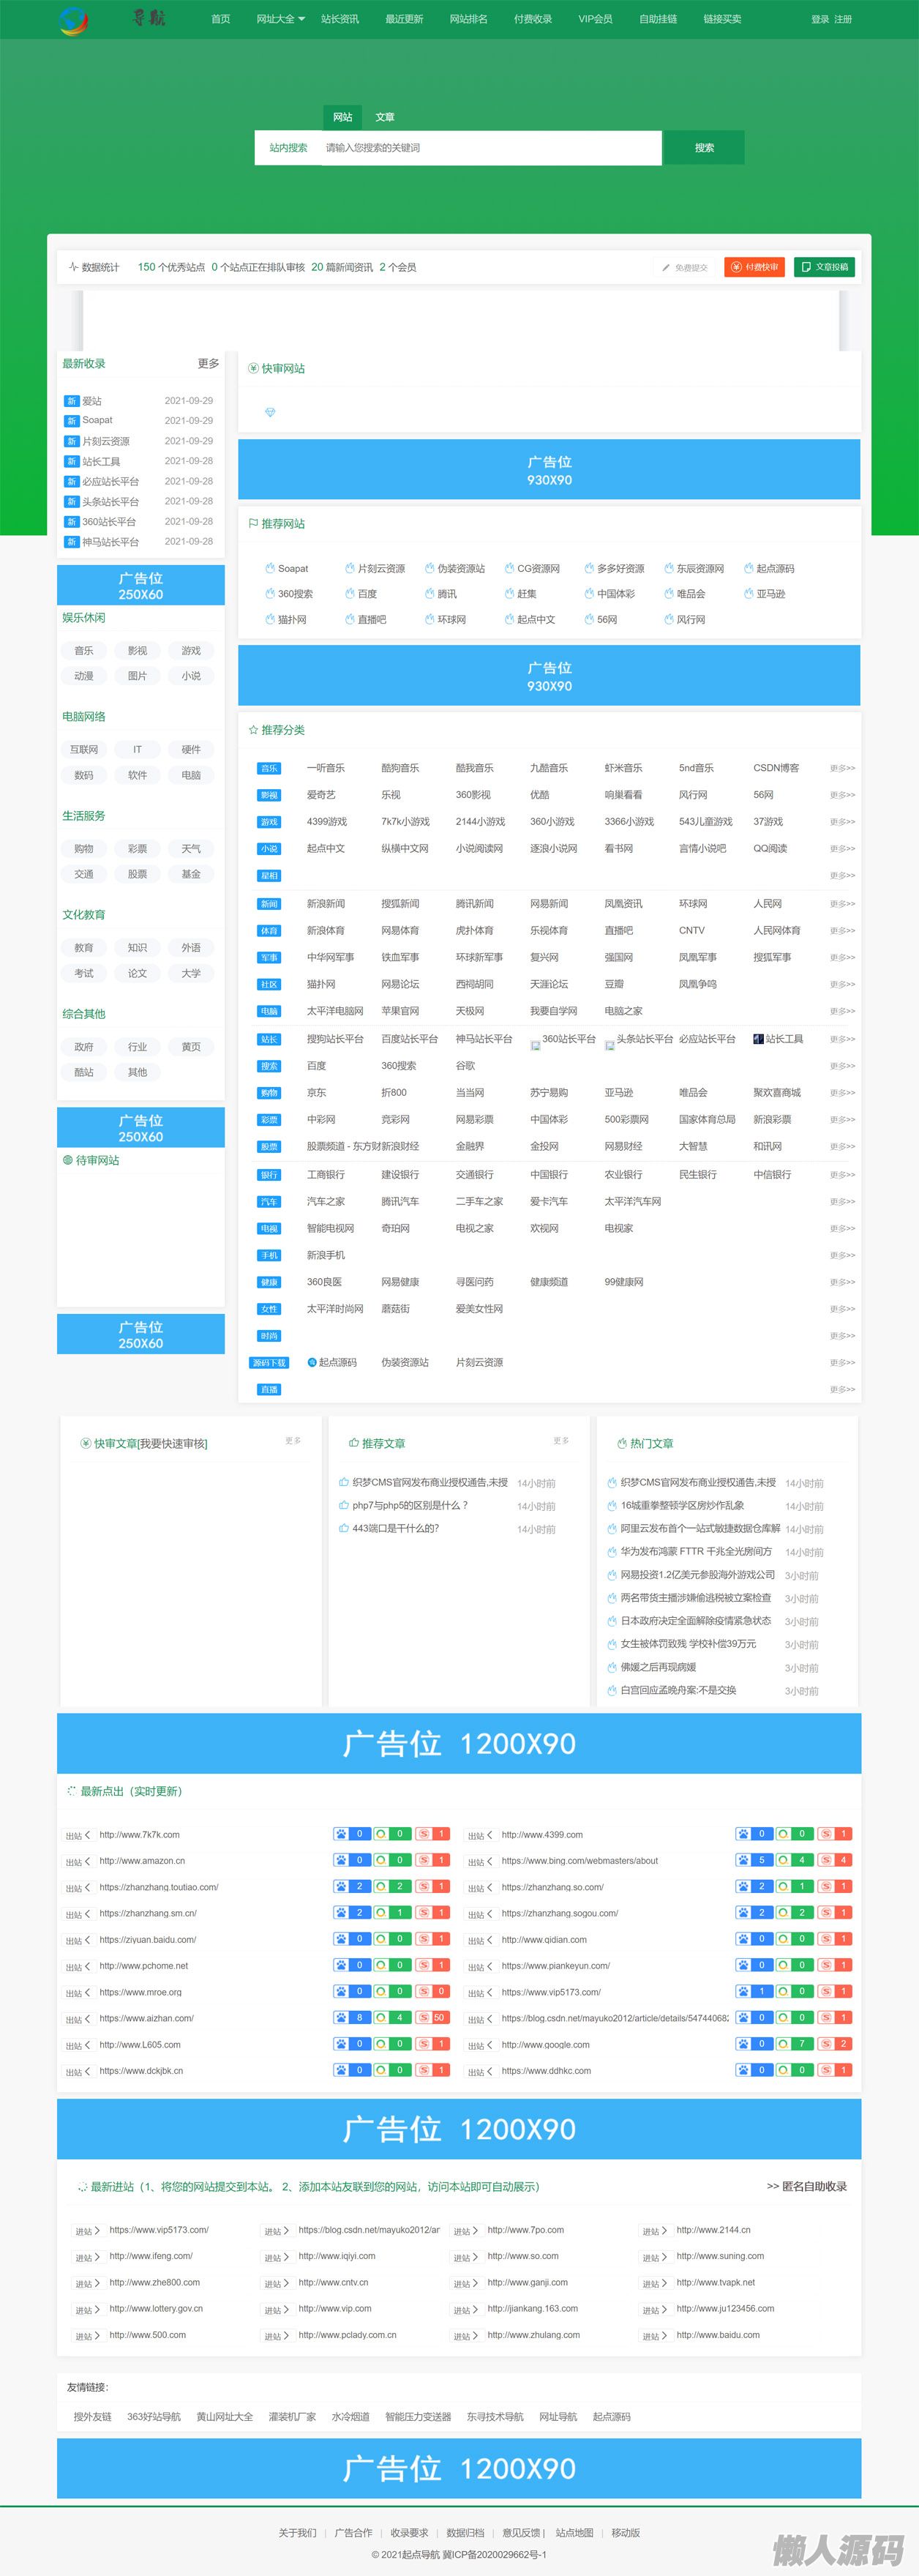Click 更多 in the 快审文章 panel
919x2576 pixels.
click(x=293, y=1441)
